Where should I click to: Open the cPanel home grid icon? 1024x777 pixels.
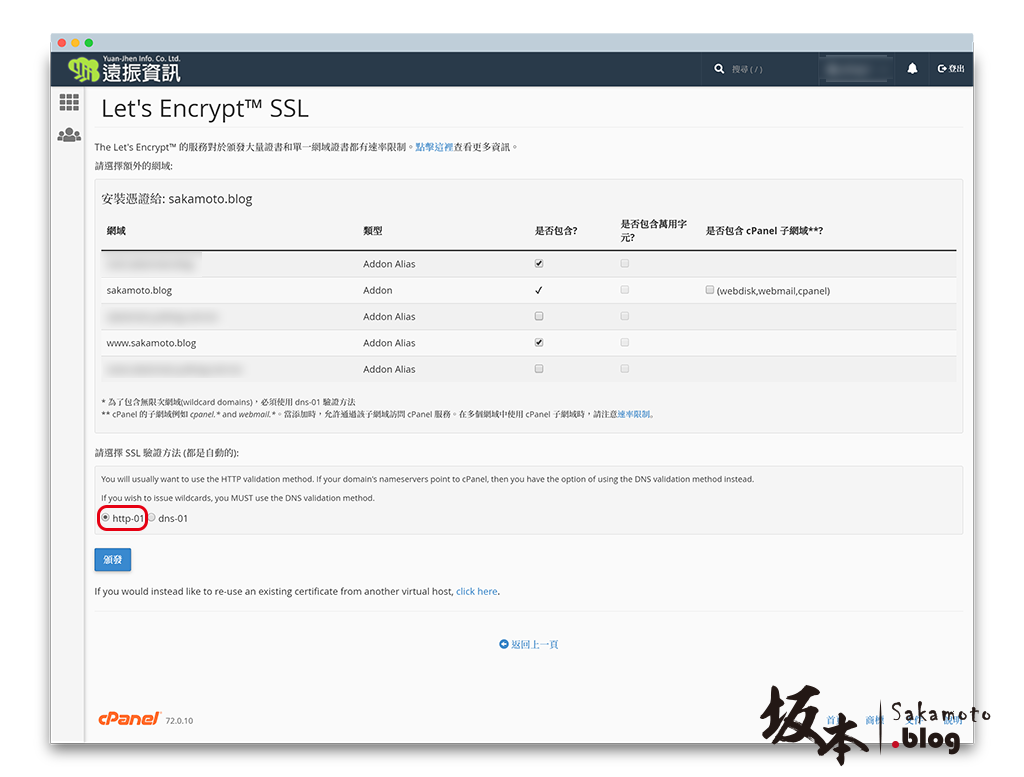[x=69, y=102]
